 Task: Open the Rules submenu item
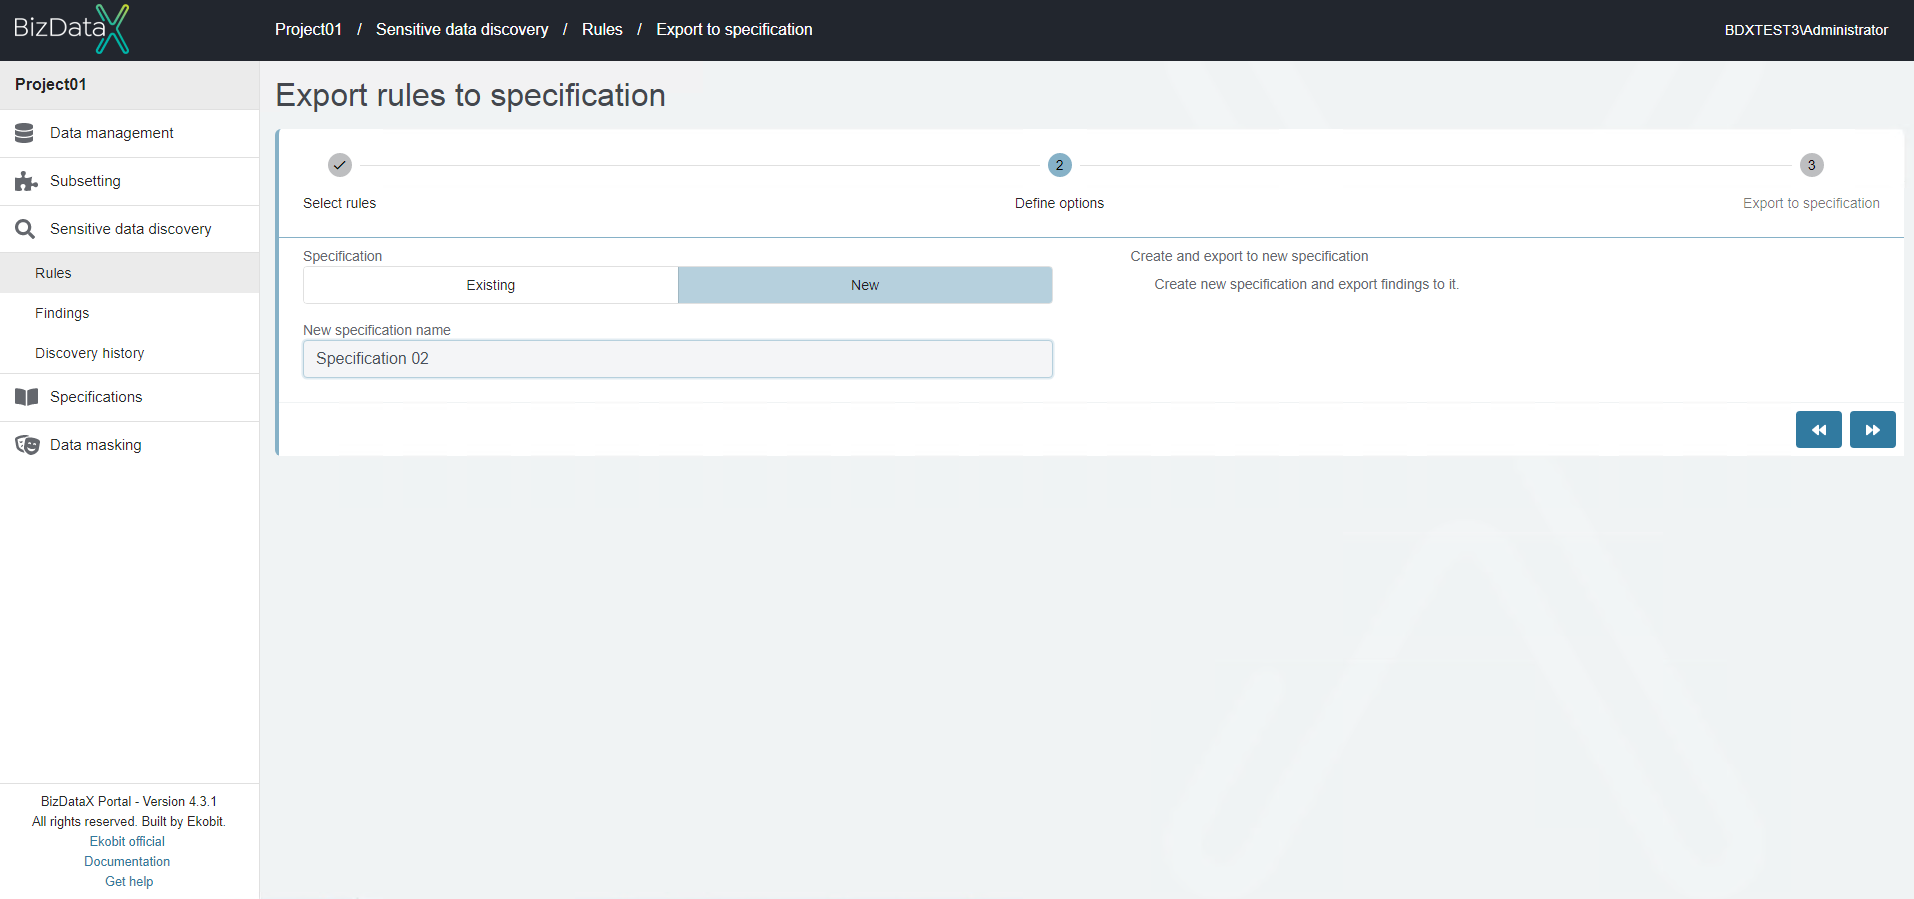pyautogui.click(x=130, y=273)
